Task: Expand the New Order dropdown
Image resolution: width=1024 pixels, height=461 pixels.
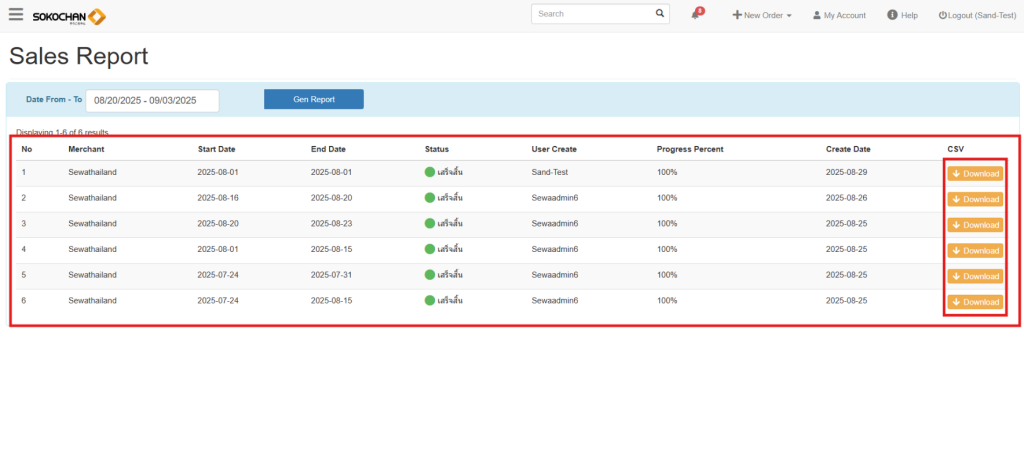Action: point(762,15)
